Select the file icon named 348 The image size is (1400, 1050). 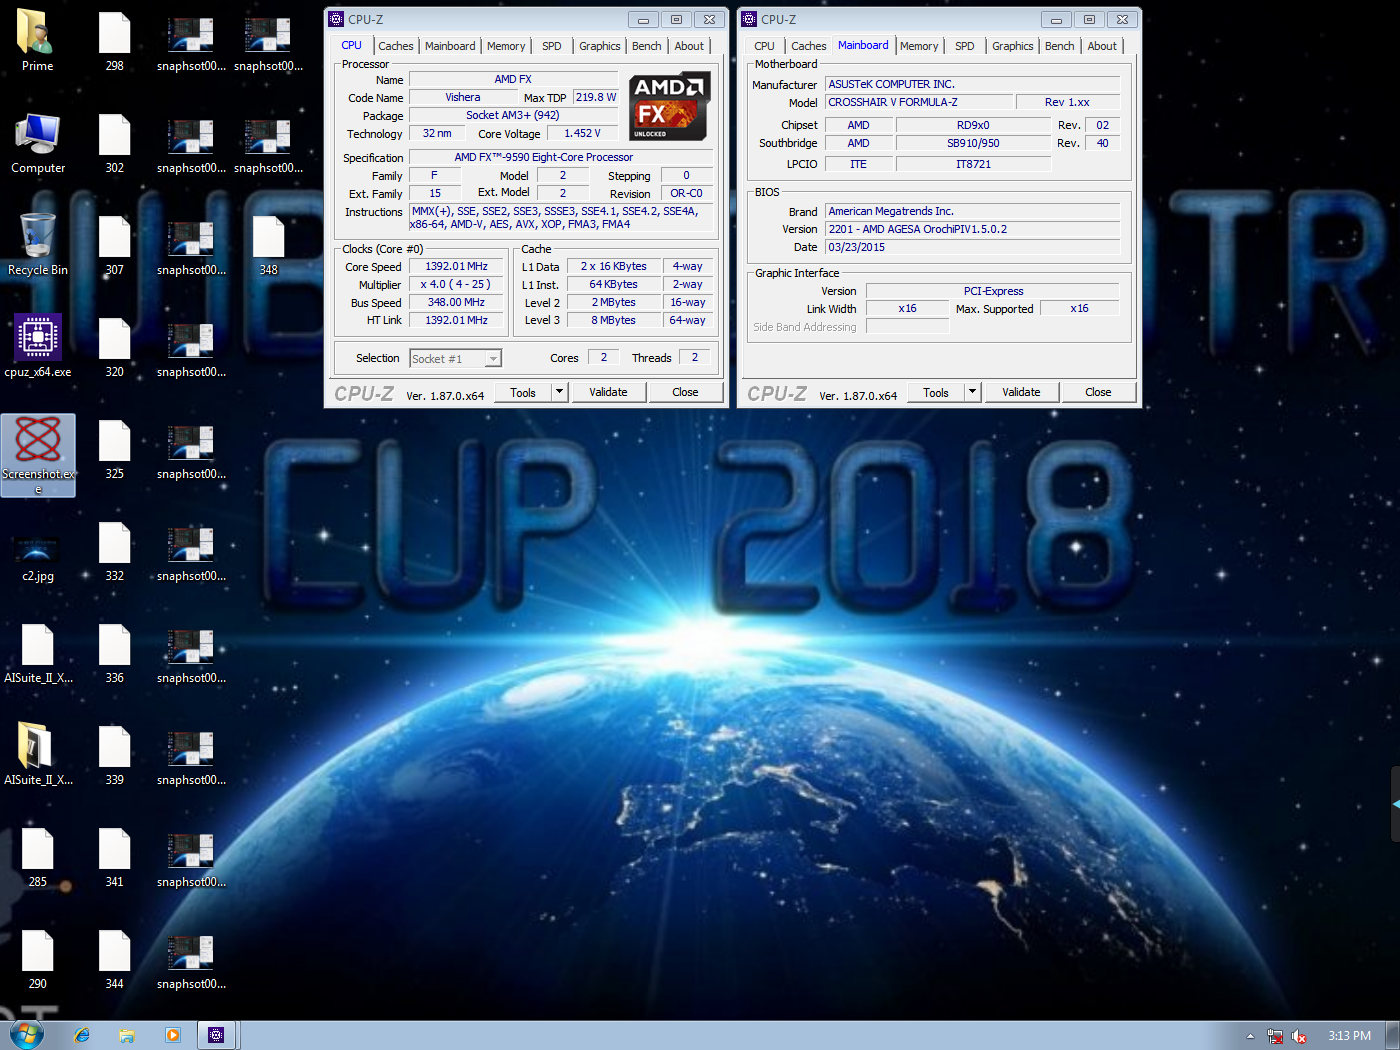pos(269,244)
